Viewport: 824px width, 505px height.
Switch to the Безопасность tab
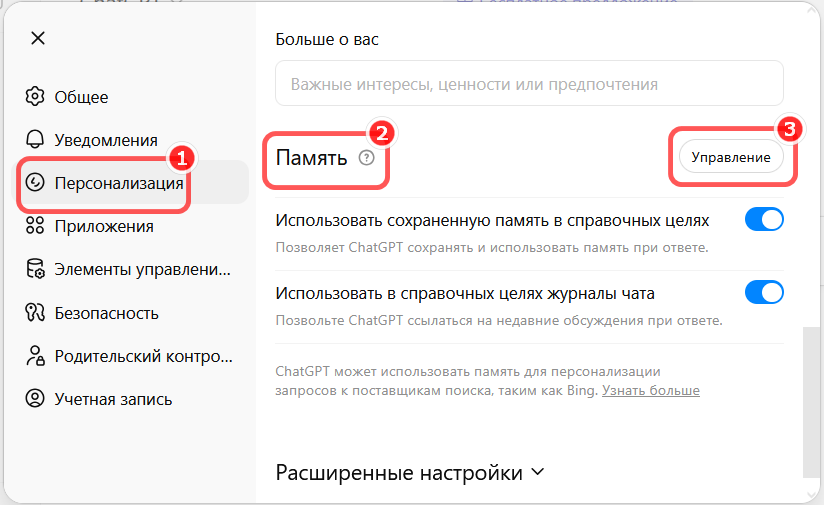[106, 313]
